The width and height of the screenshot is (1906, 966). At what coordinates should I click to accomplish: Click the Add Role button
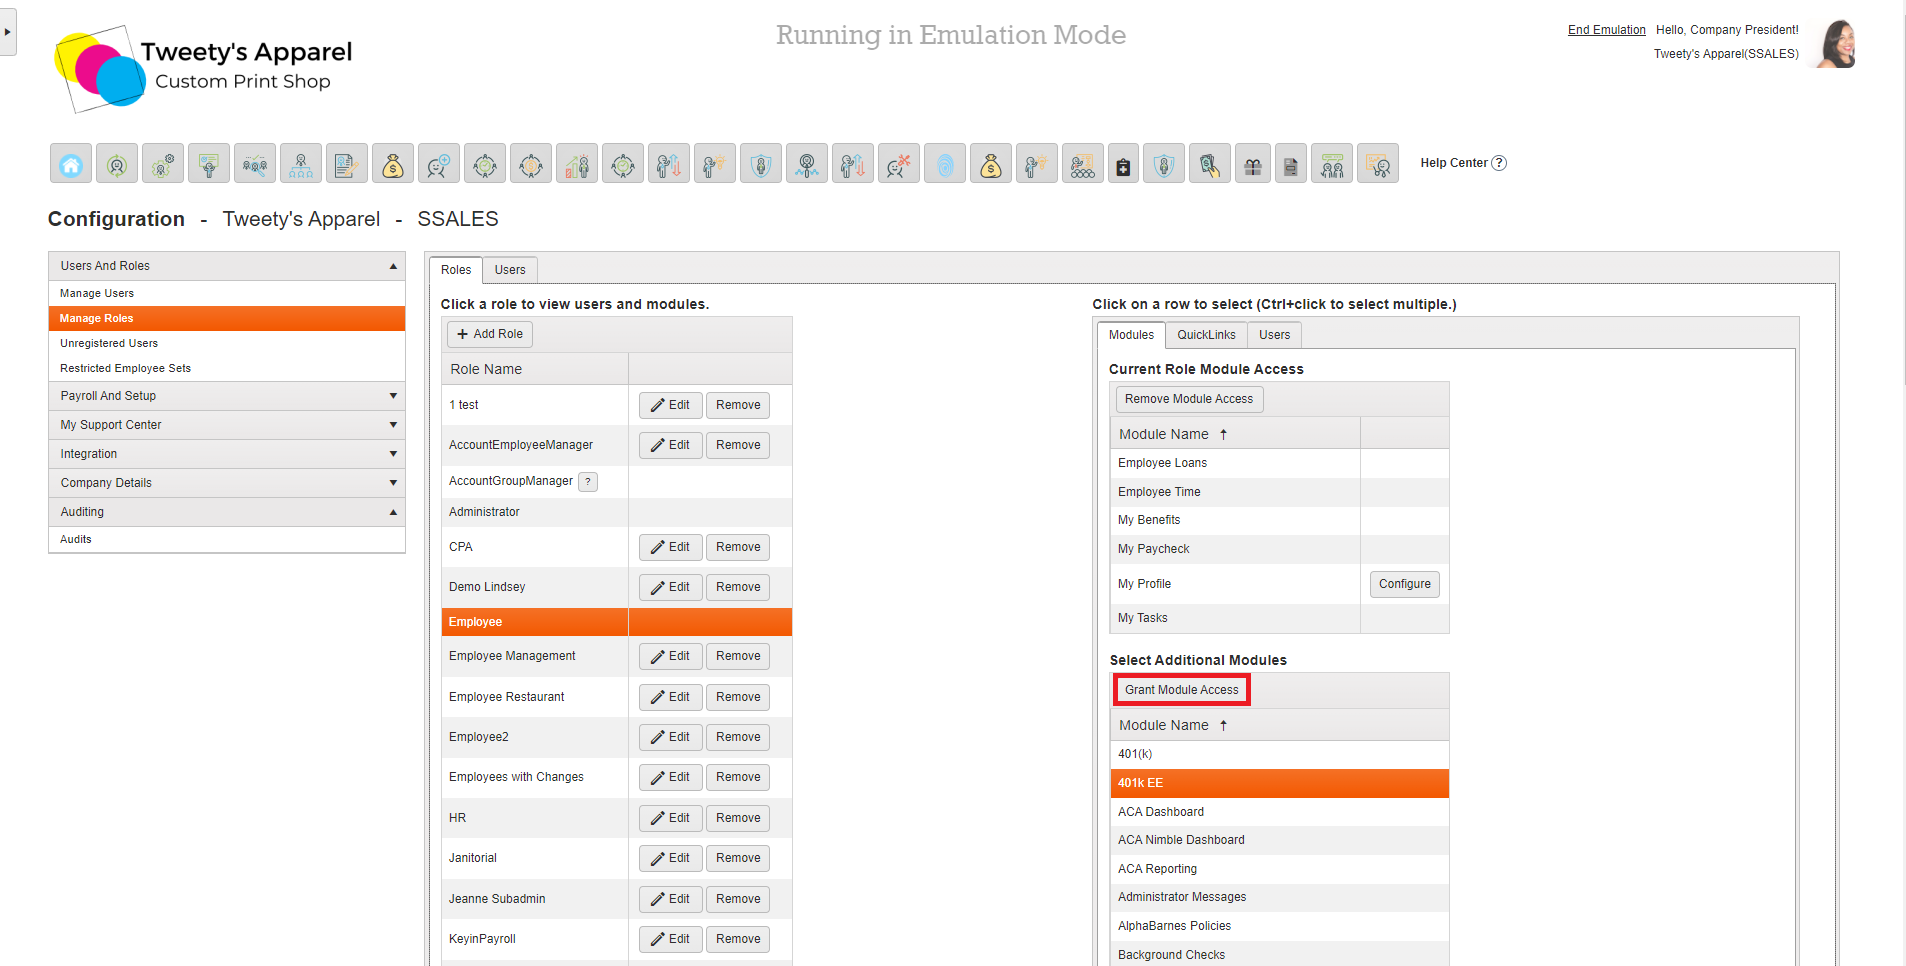click(x=490, y=334)
